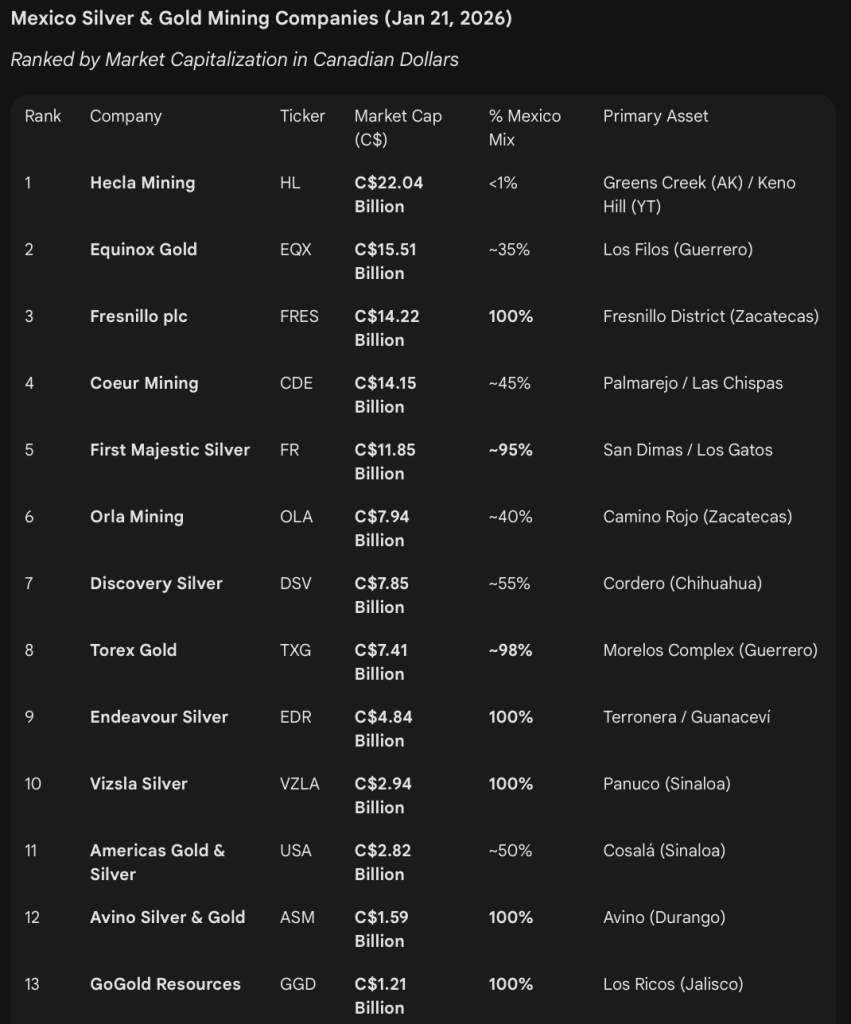Click Cordero (Chihuahua) primary asset cell
This screenshot has width=851, height=1024.
coord(682,583)
